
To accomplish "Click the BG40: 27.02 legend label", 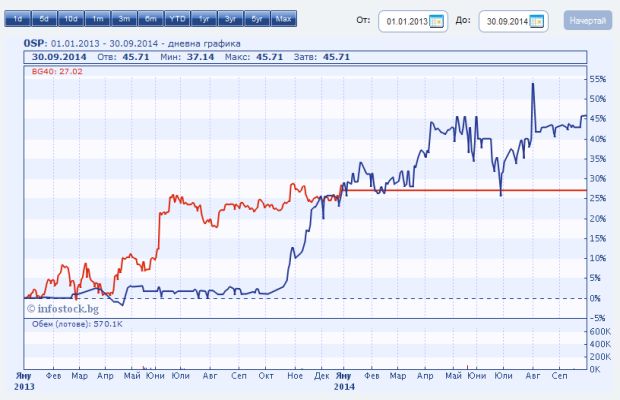I will click(57, 72).
